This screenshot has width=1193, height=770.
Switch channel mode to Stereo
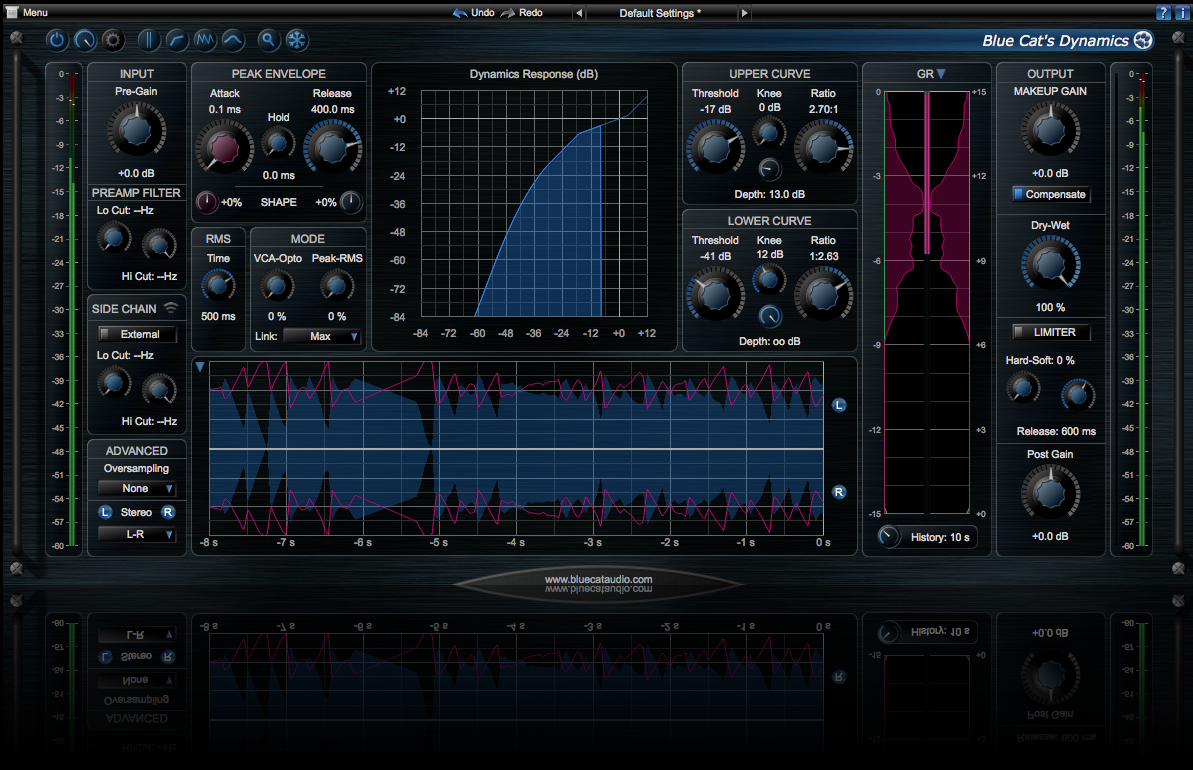click(136, 511)
